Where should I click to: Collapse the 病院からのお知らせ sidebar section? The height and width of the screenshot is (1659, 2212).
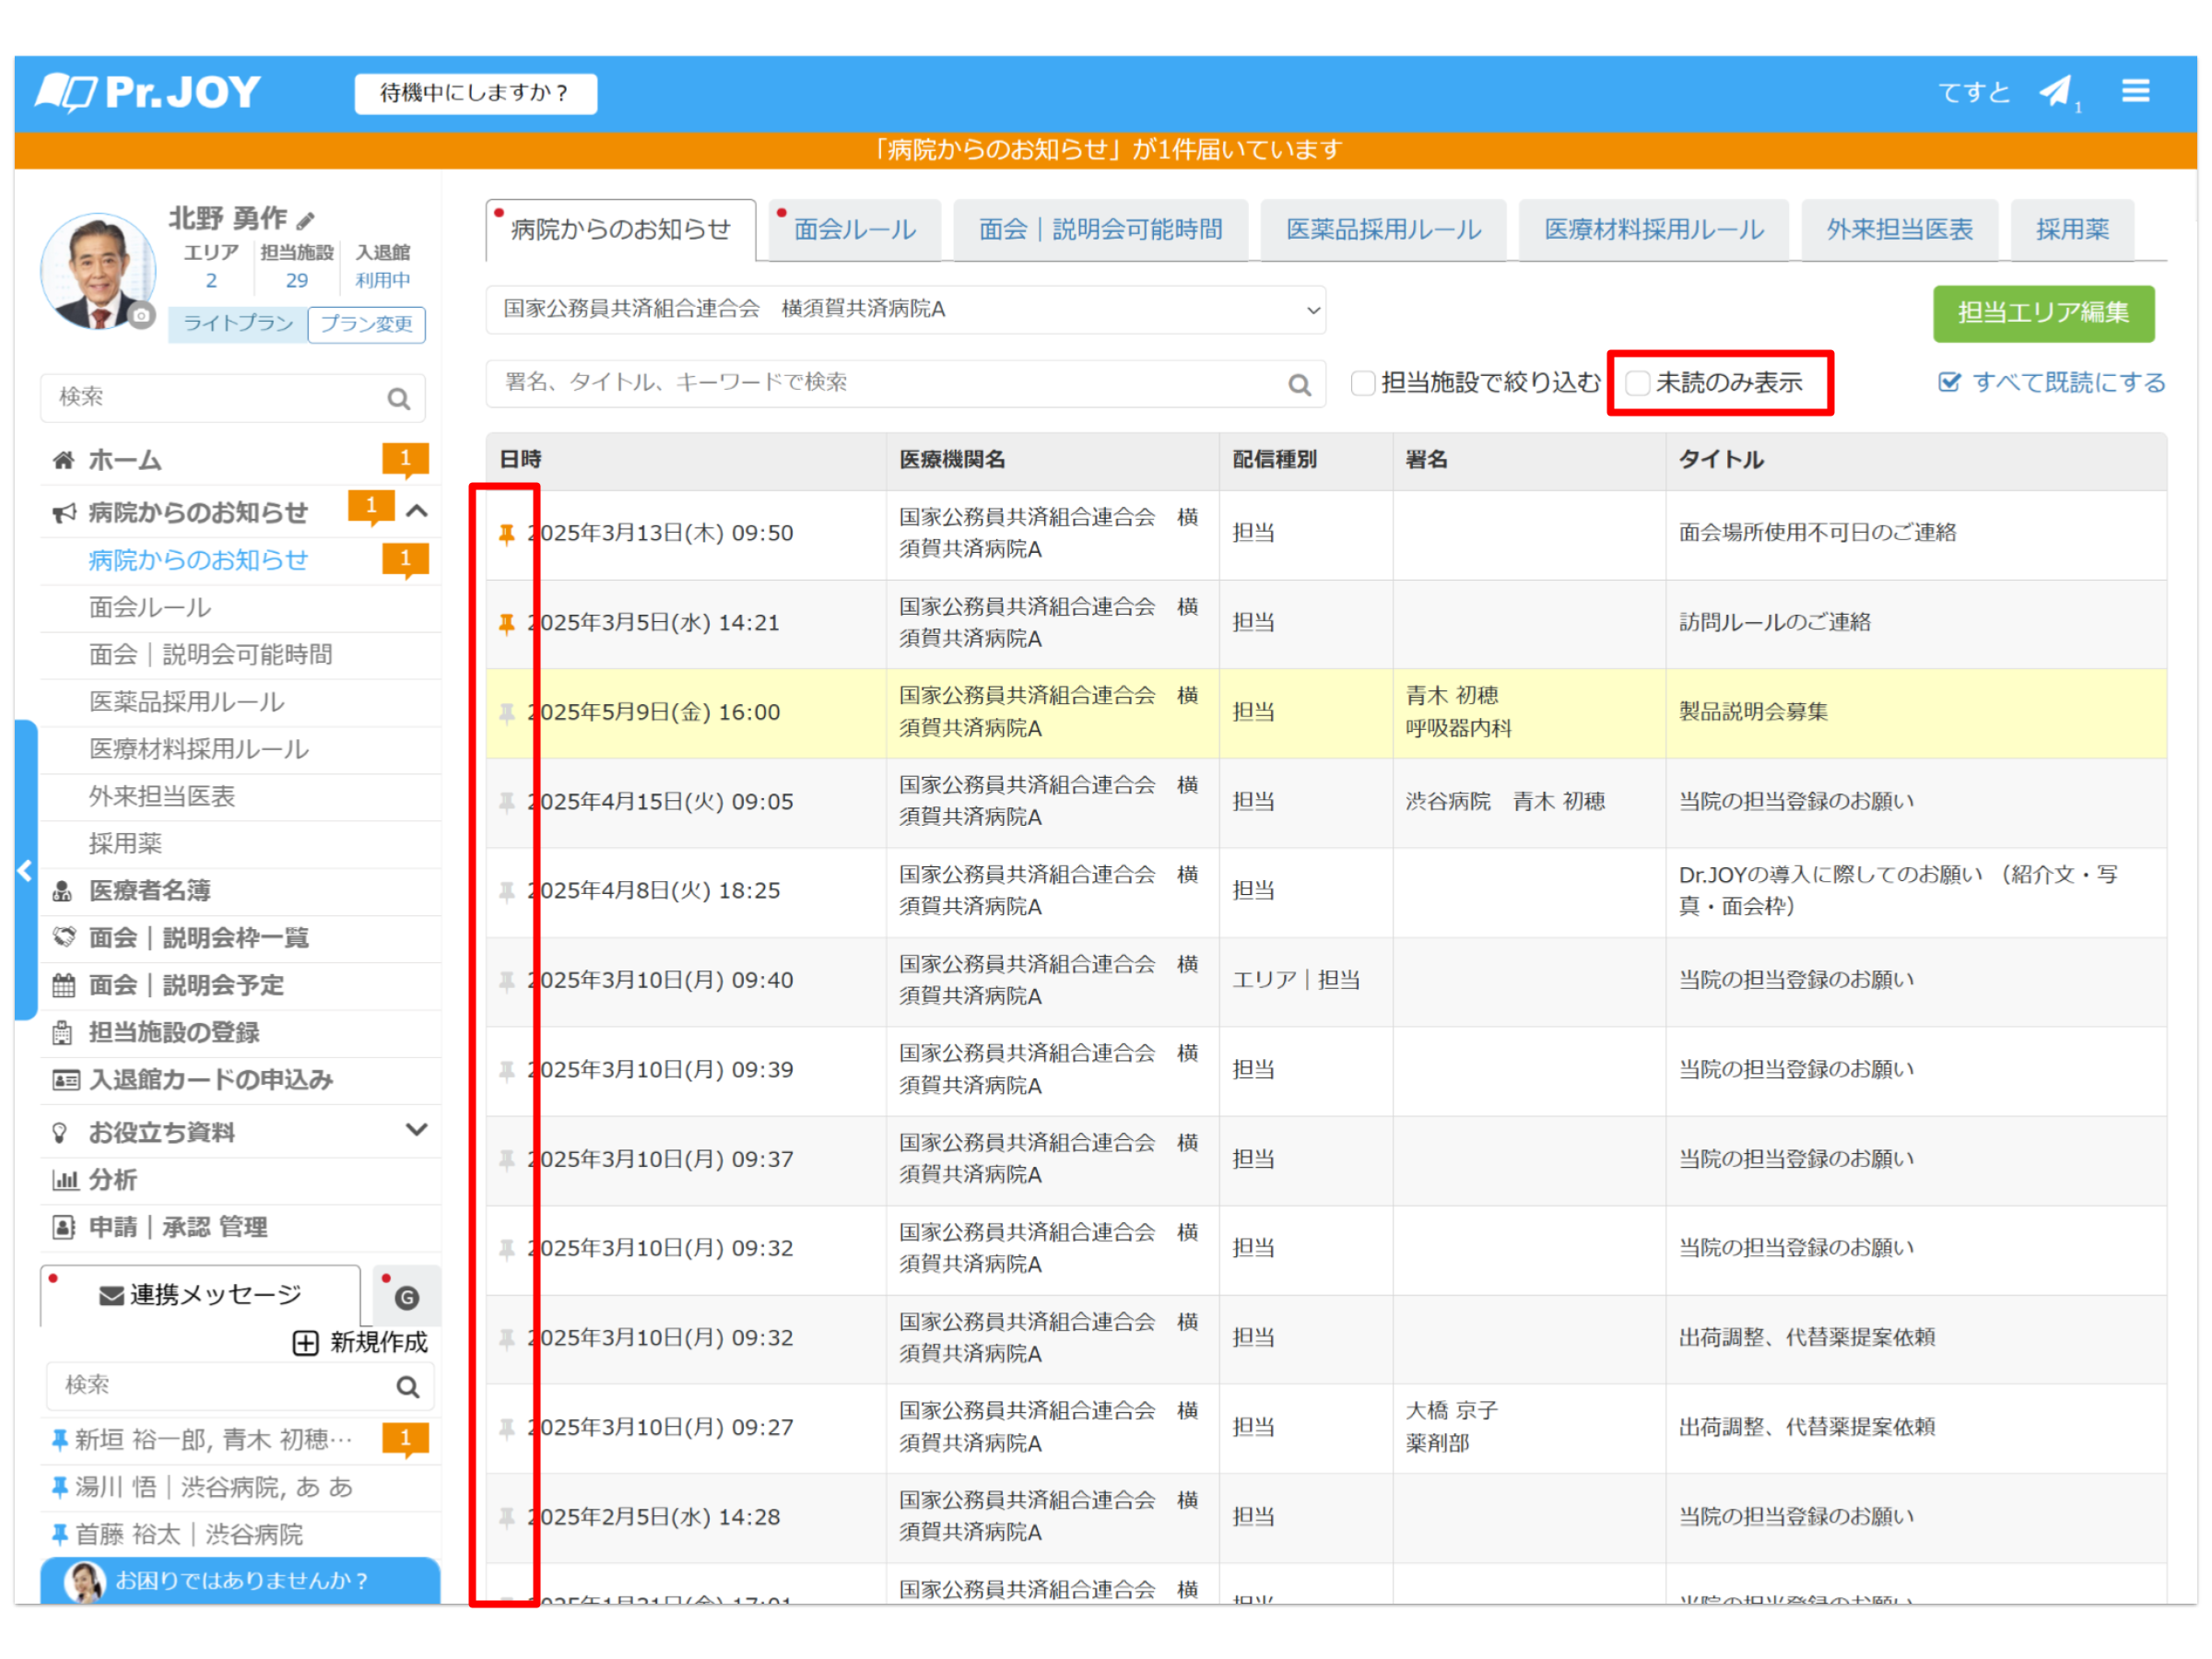[x=417, y=512]
